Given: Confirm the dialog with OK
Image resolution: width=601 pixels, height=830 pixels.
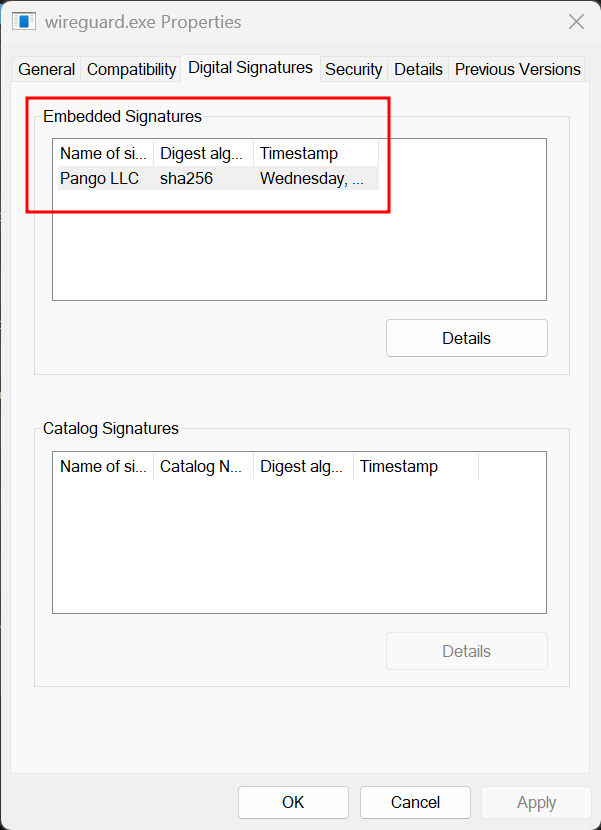Looking at the screenshot, I should point(293,802).
